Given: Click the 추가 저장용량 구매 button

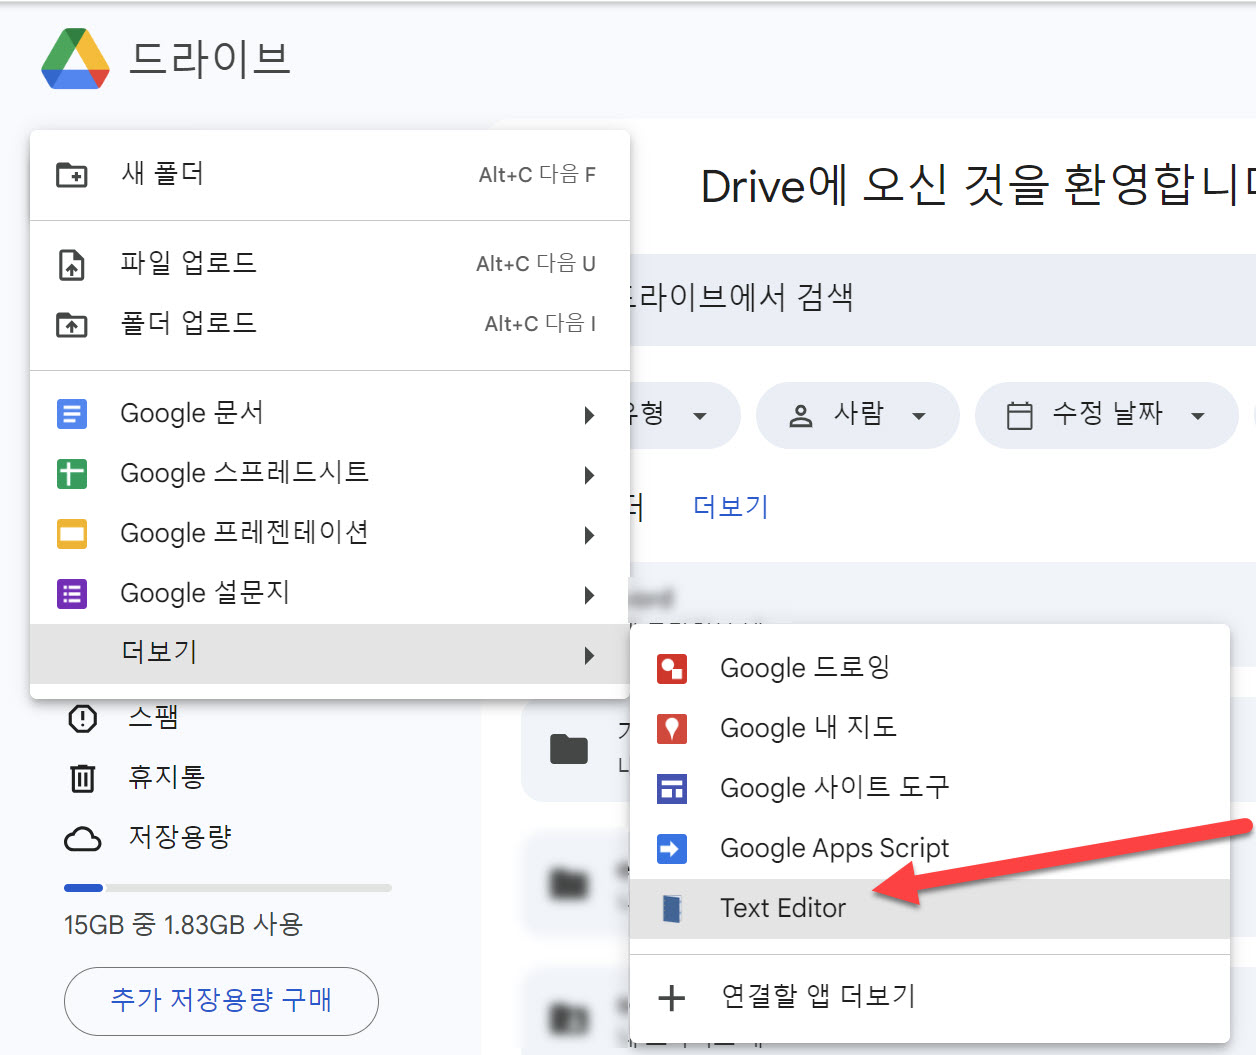Looking at the screenshot, I should [221, 1001].
